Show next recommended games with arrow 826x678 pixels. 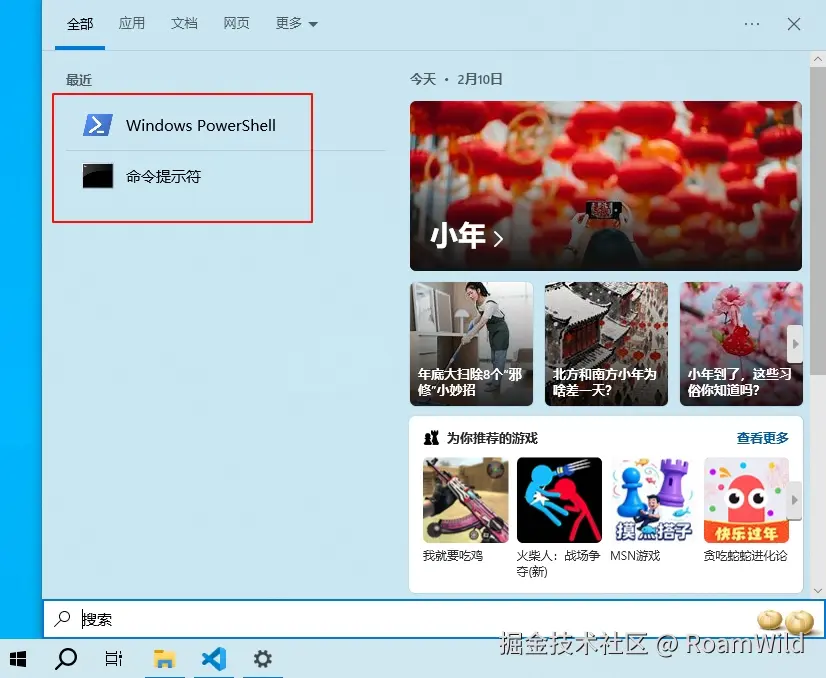(794, 499)
